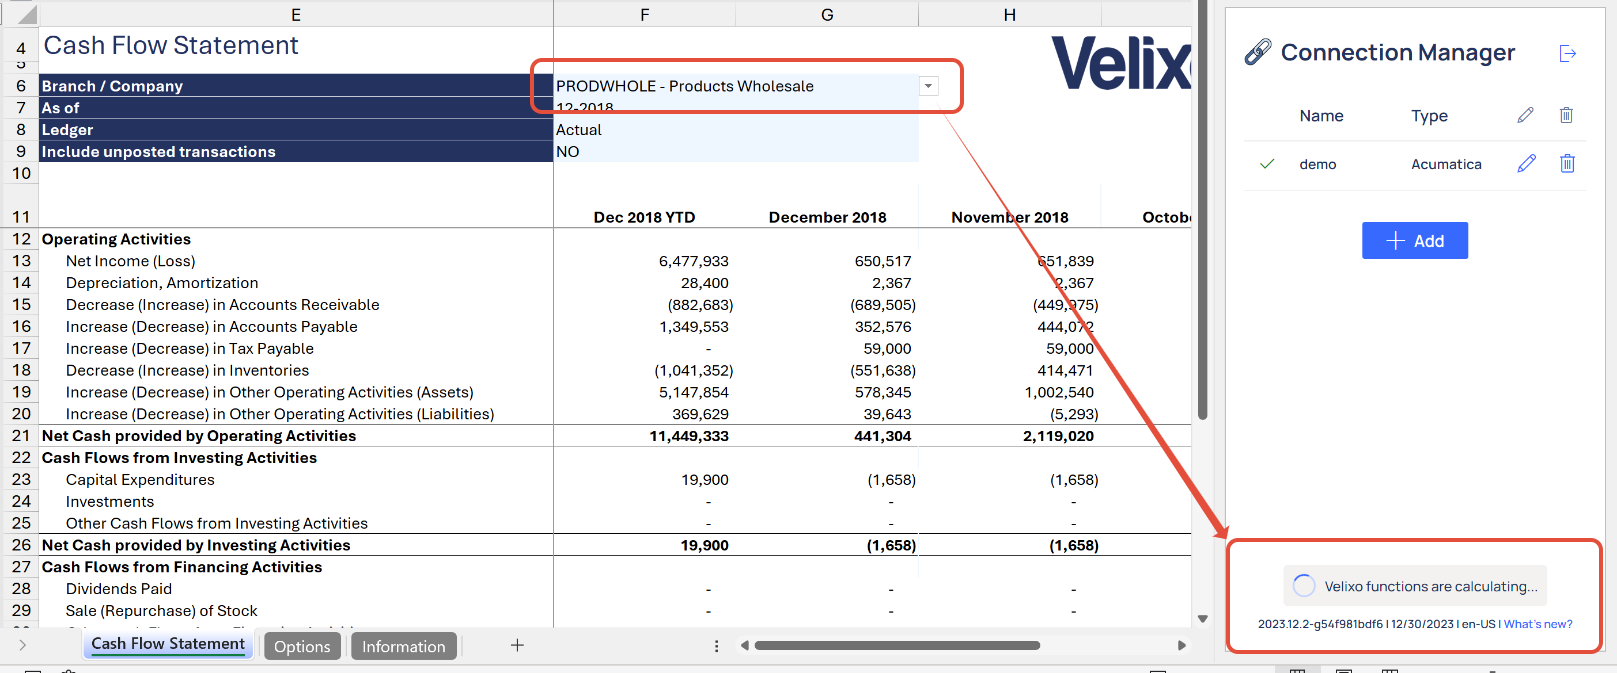This screenshot has width=1617, height=673.
Task: Select the Cash Flows from Investing Activities heading
Action: (x=179, y=458)
